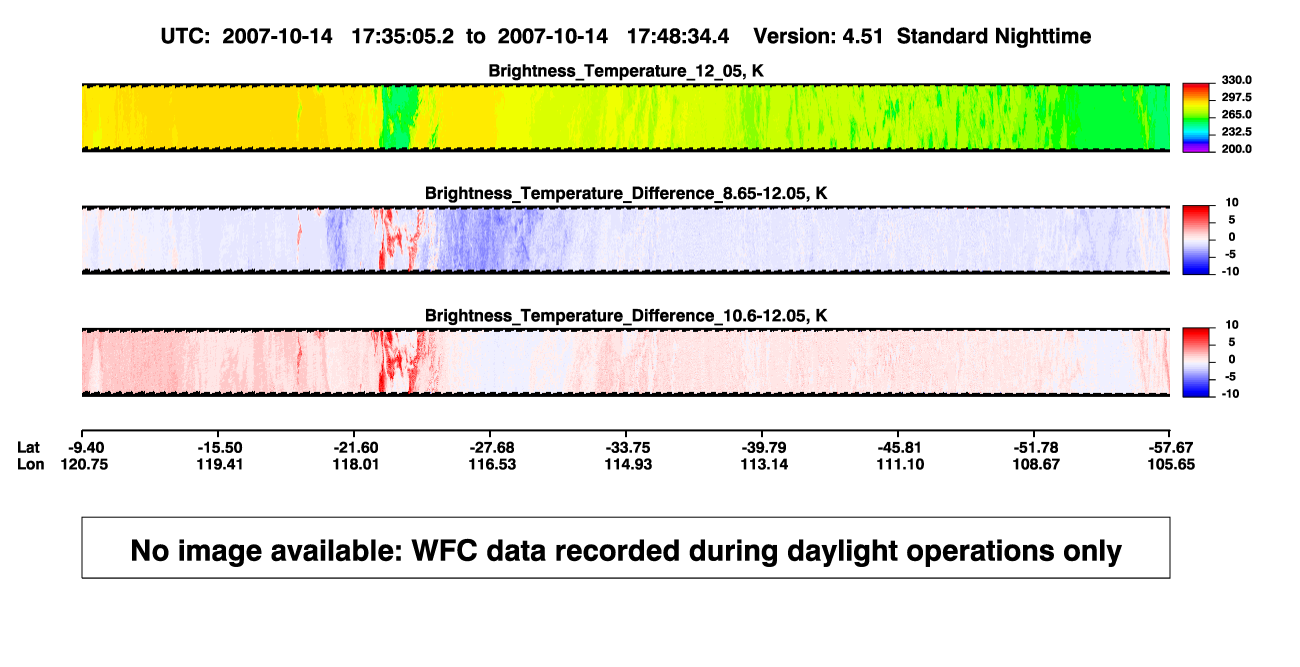Viewport: 1300px width, 667px height.
Task: Click latitude value -45.81
Action: 898,447
